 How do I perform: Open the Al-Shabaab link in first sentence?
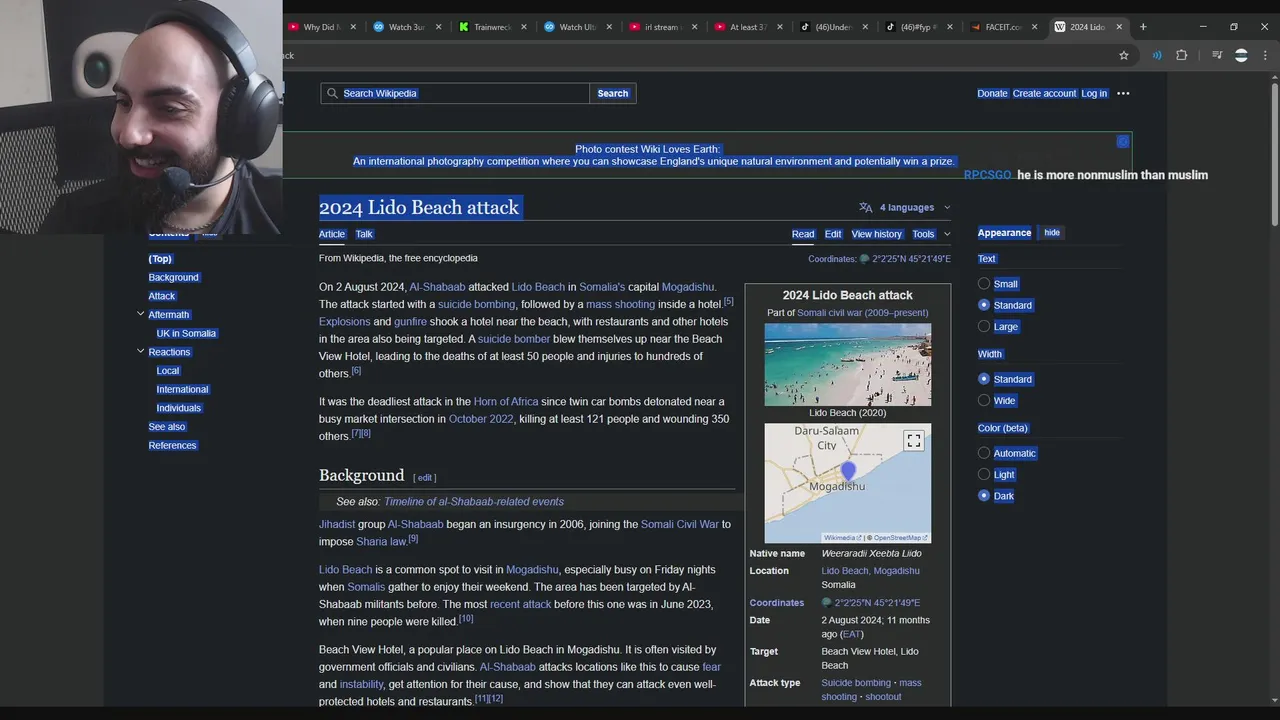[437, 287]
